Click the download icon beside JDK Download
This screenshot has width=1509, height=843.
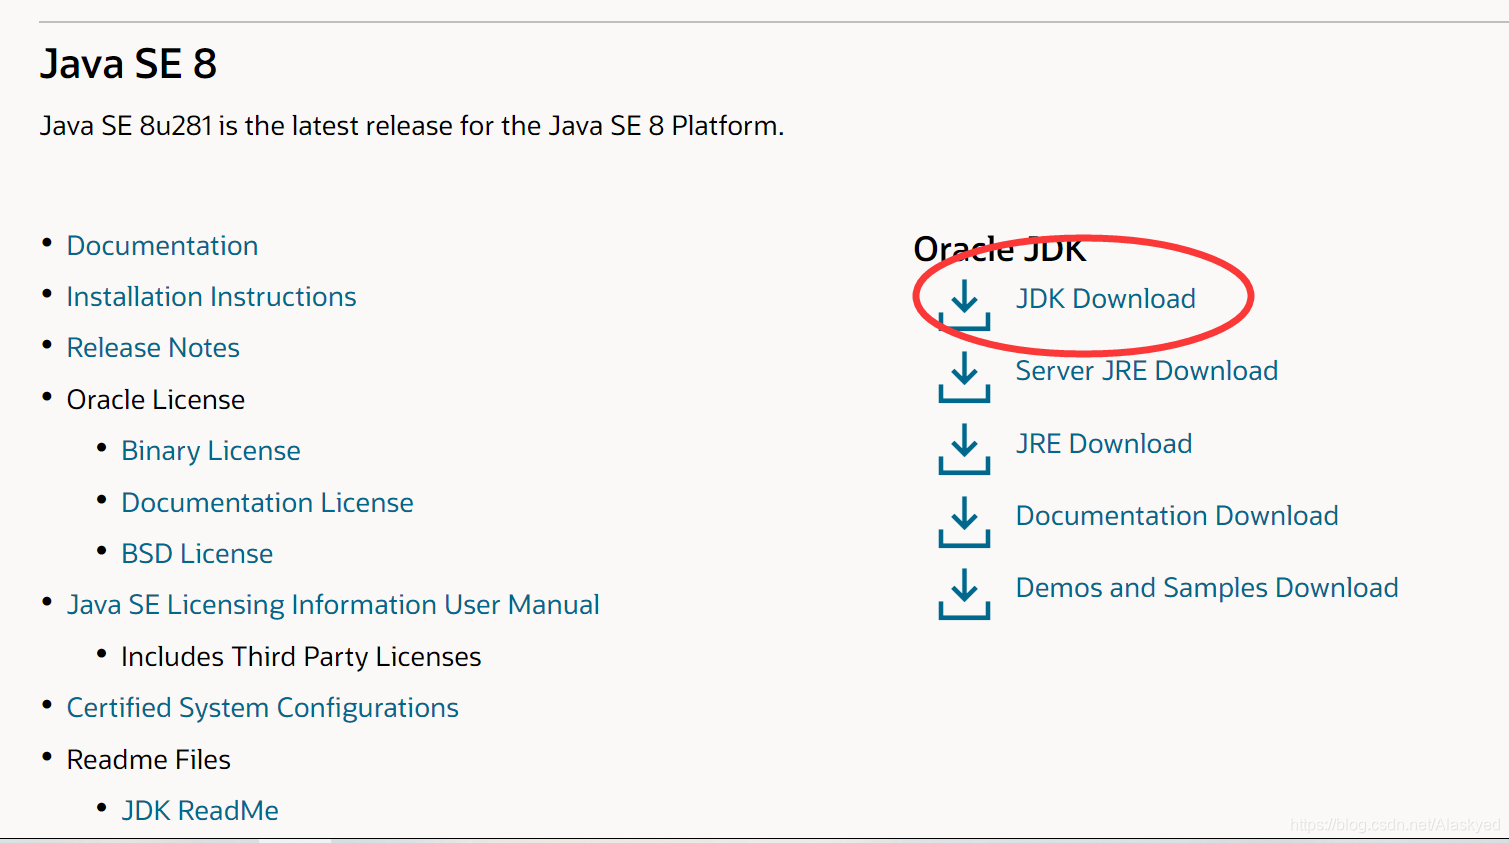[x=964, y=305]
